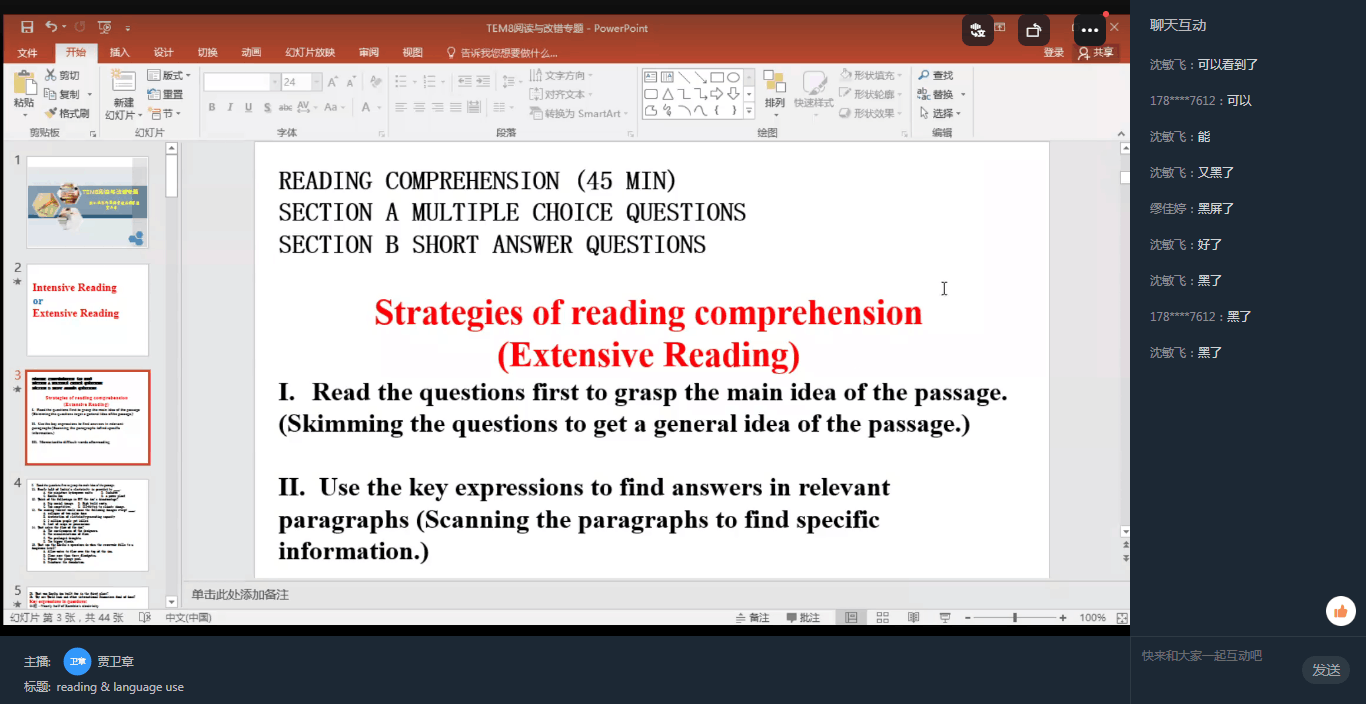Screen dimensions: 1366x704
Task: Expand the 节 section dropdown
Action: click(166, 113)
